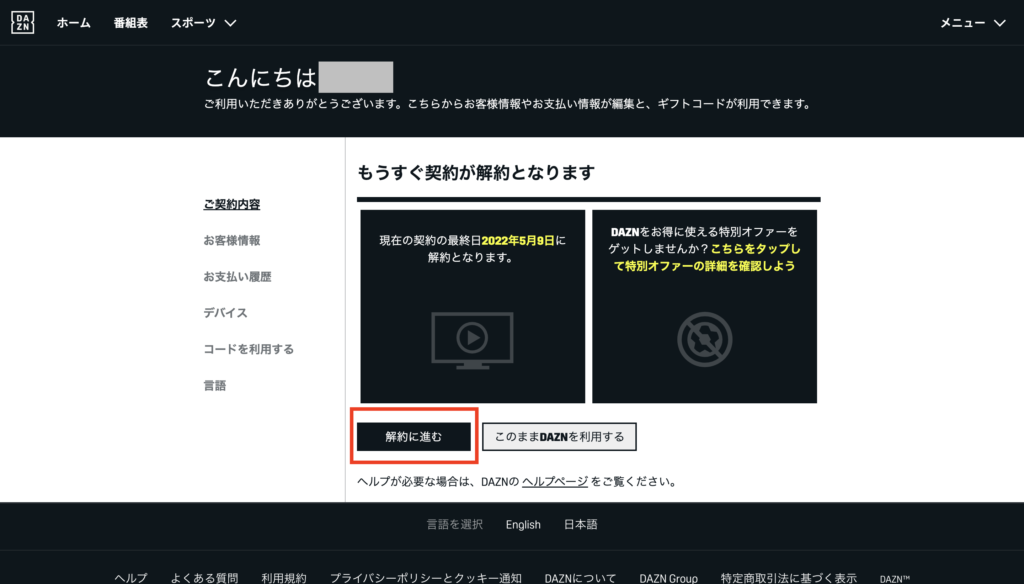Viewport: 1024px width, 584px height.
Task: Click the special offer card
Action: click(705, 306)
